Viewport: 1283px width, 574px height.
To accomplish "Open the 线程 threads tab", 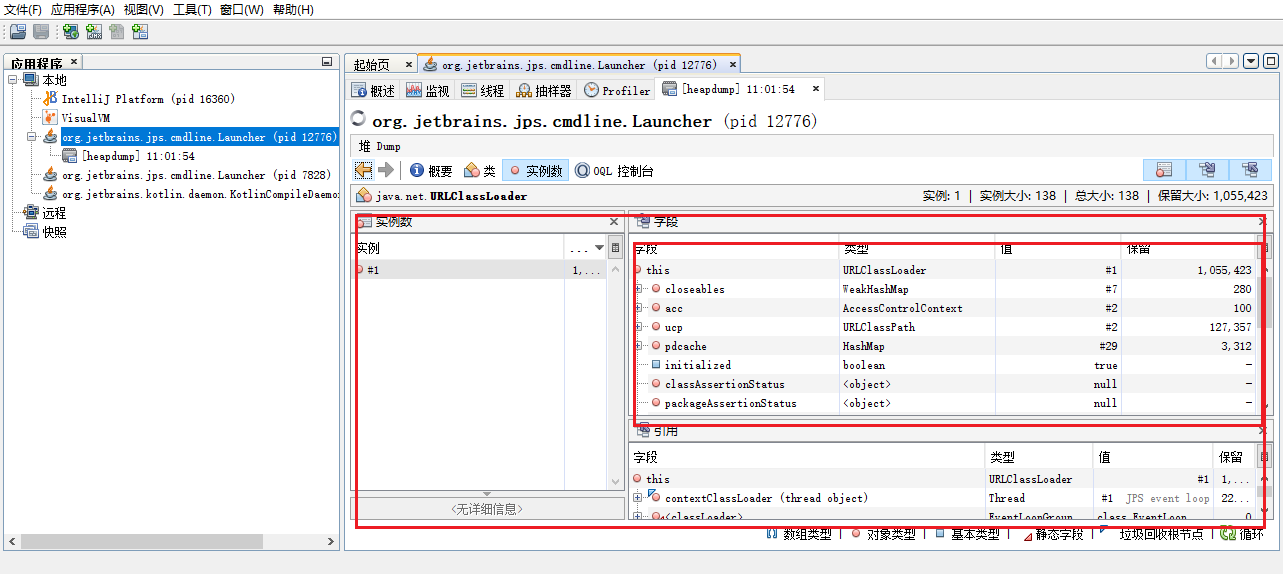I will coord(483,90).
